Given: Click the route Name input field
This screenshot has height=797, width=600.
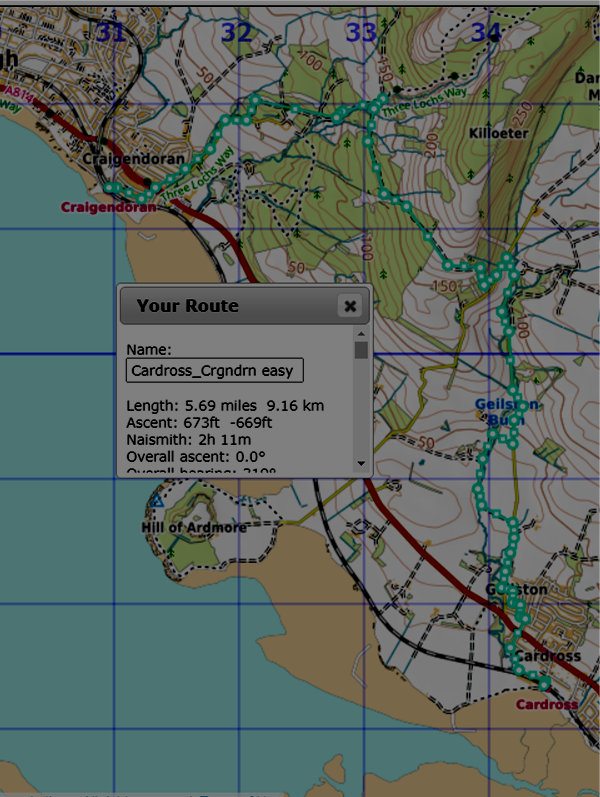Looking at the screenshot, I should tap(215, 371).
